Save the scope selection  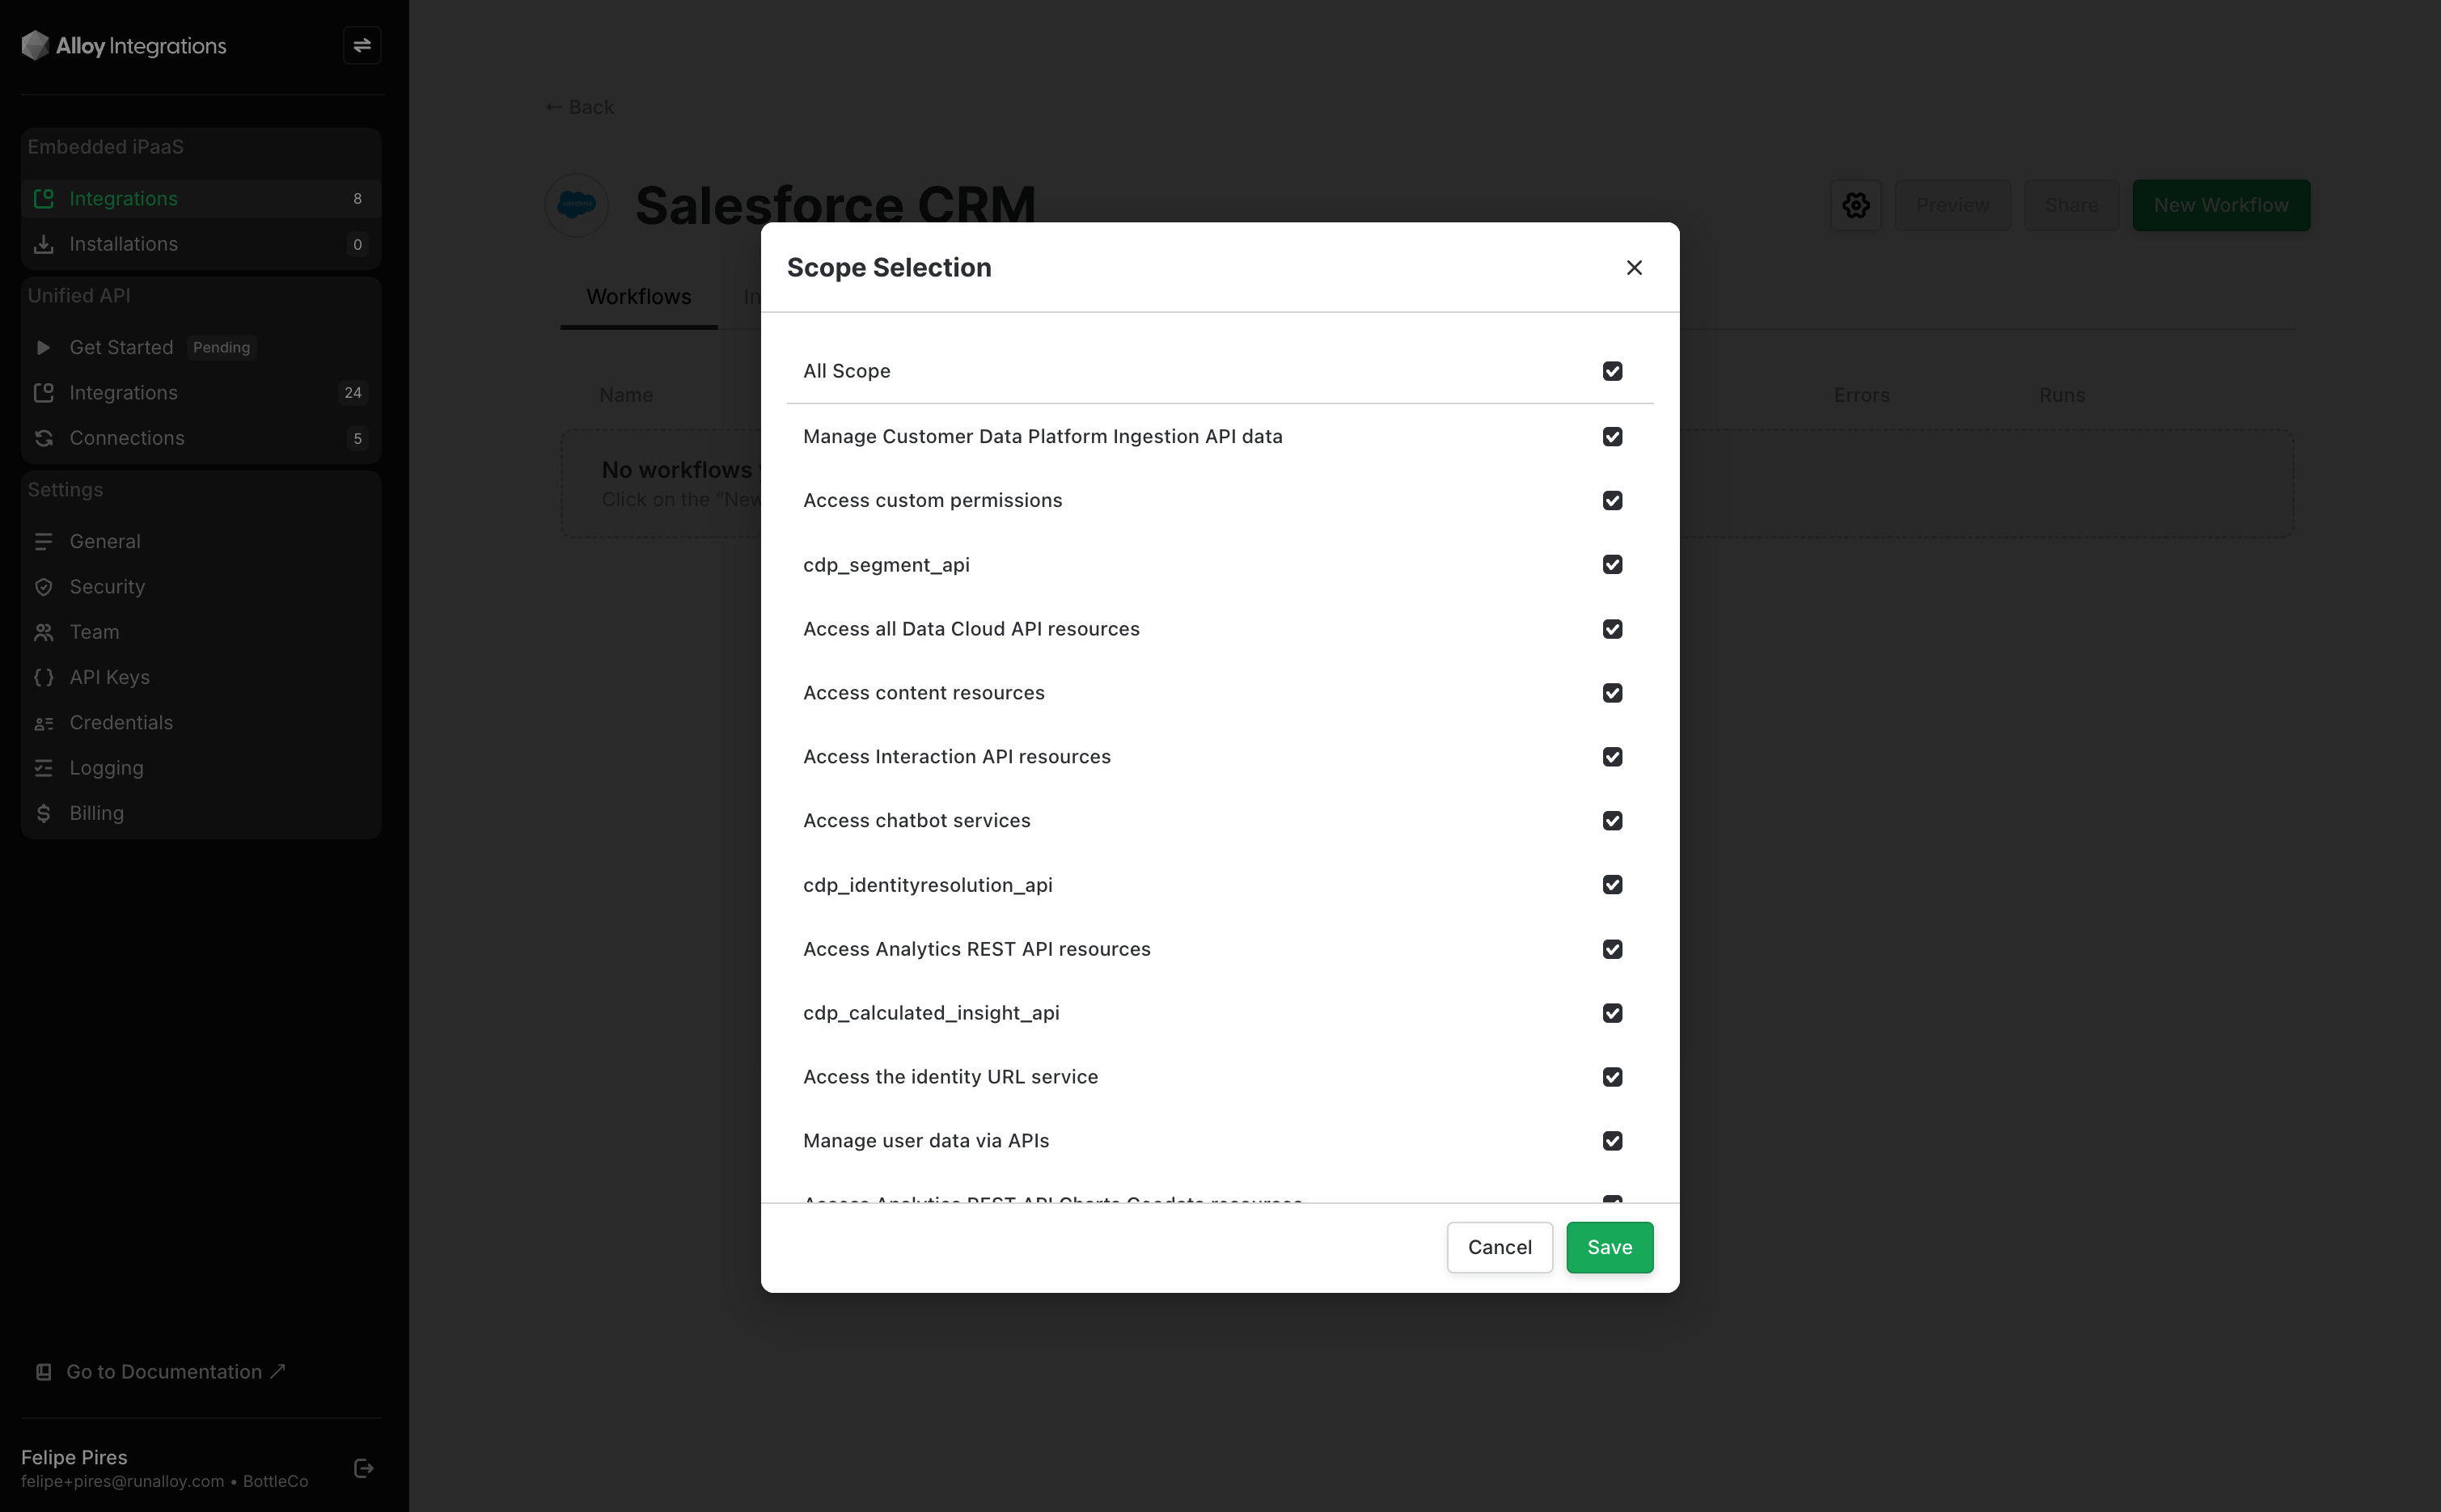coord(1609,1247)
